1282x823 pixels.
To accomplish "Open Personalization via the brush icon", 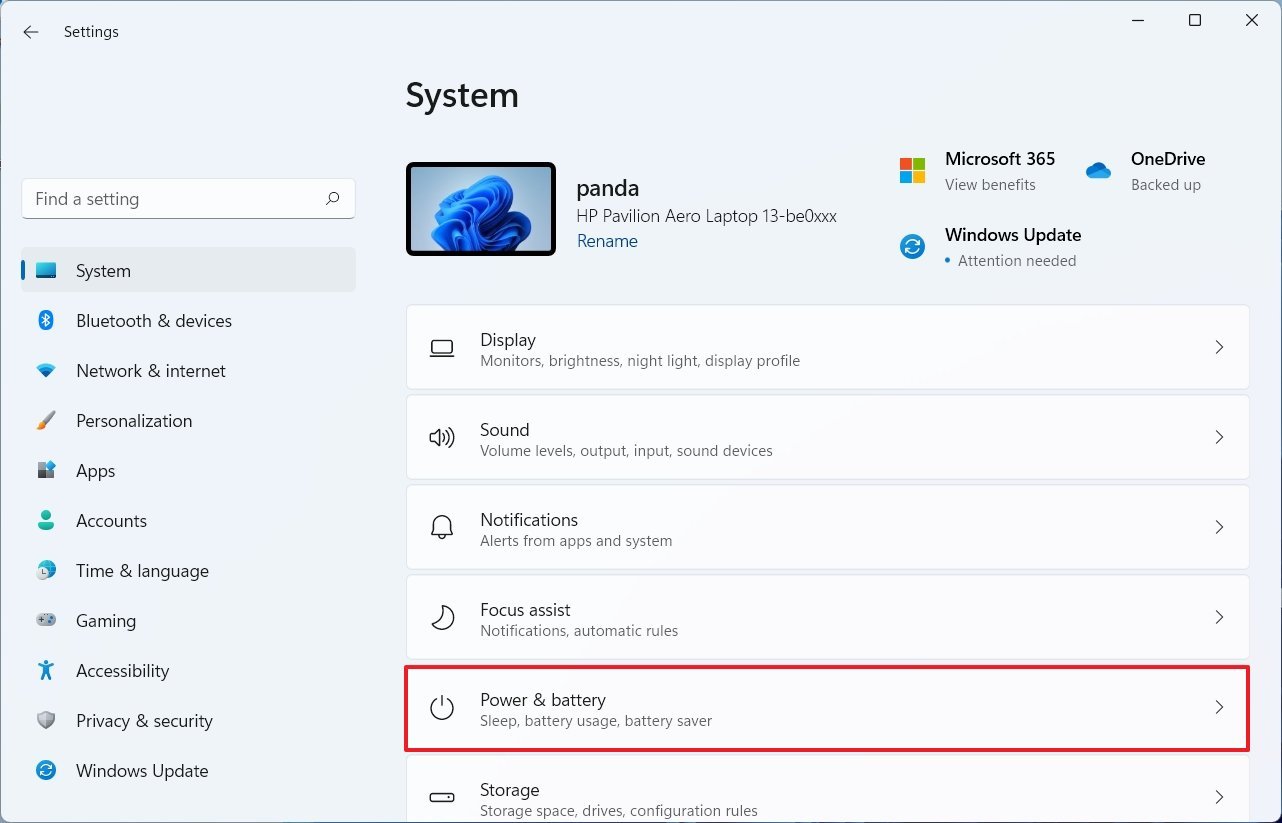I will pyautogui.click(x=46, y=420).
